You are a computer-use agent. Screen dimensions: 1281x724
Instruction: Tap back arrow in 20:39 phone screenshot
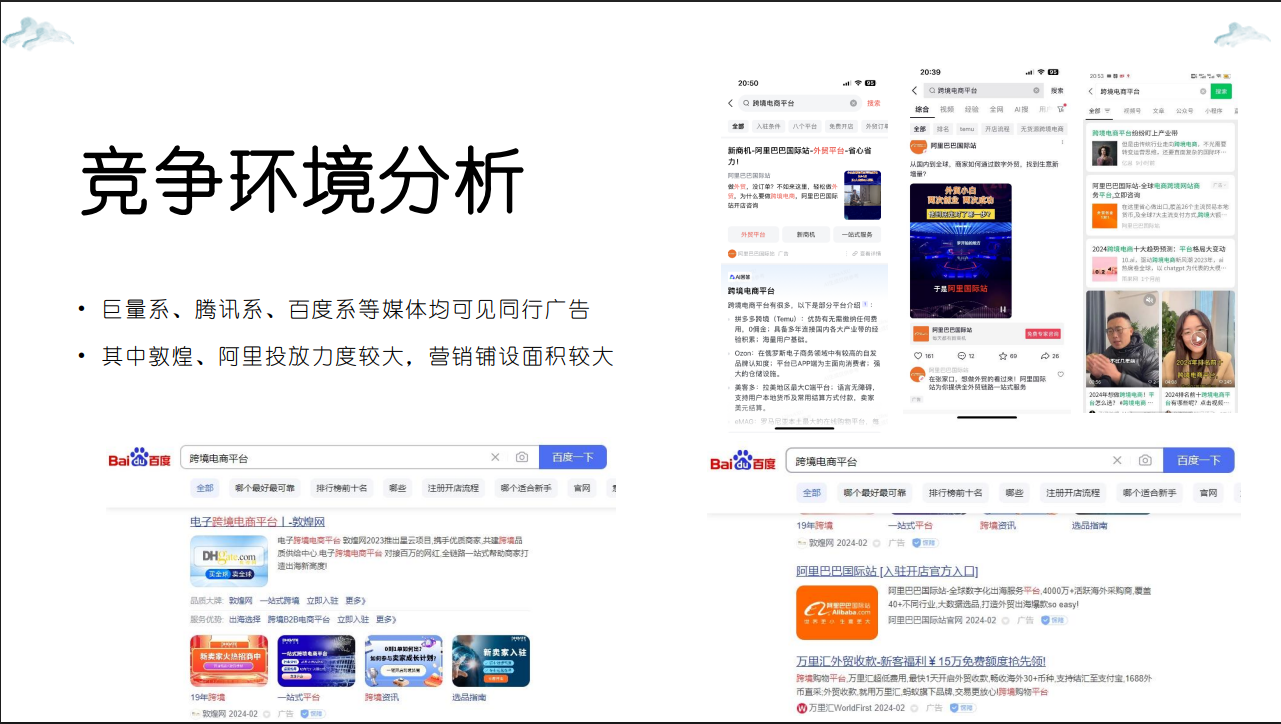(914, 90)
